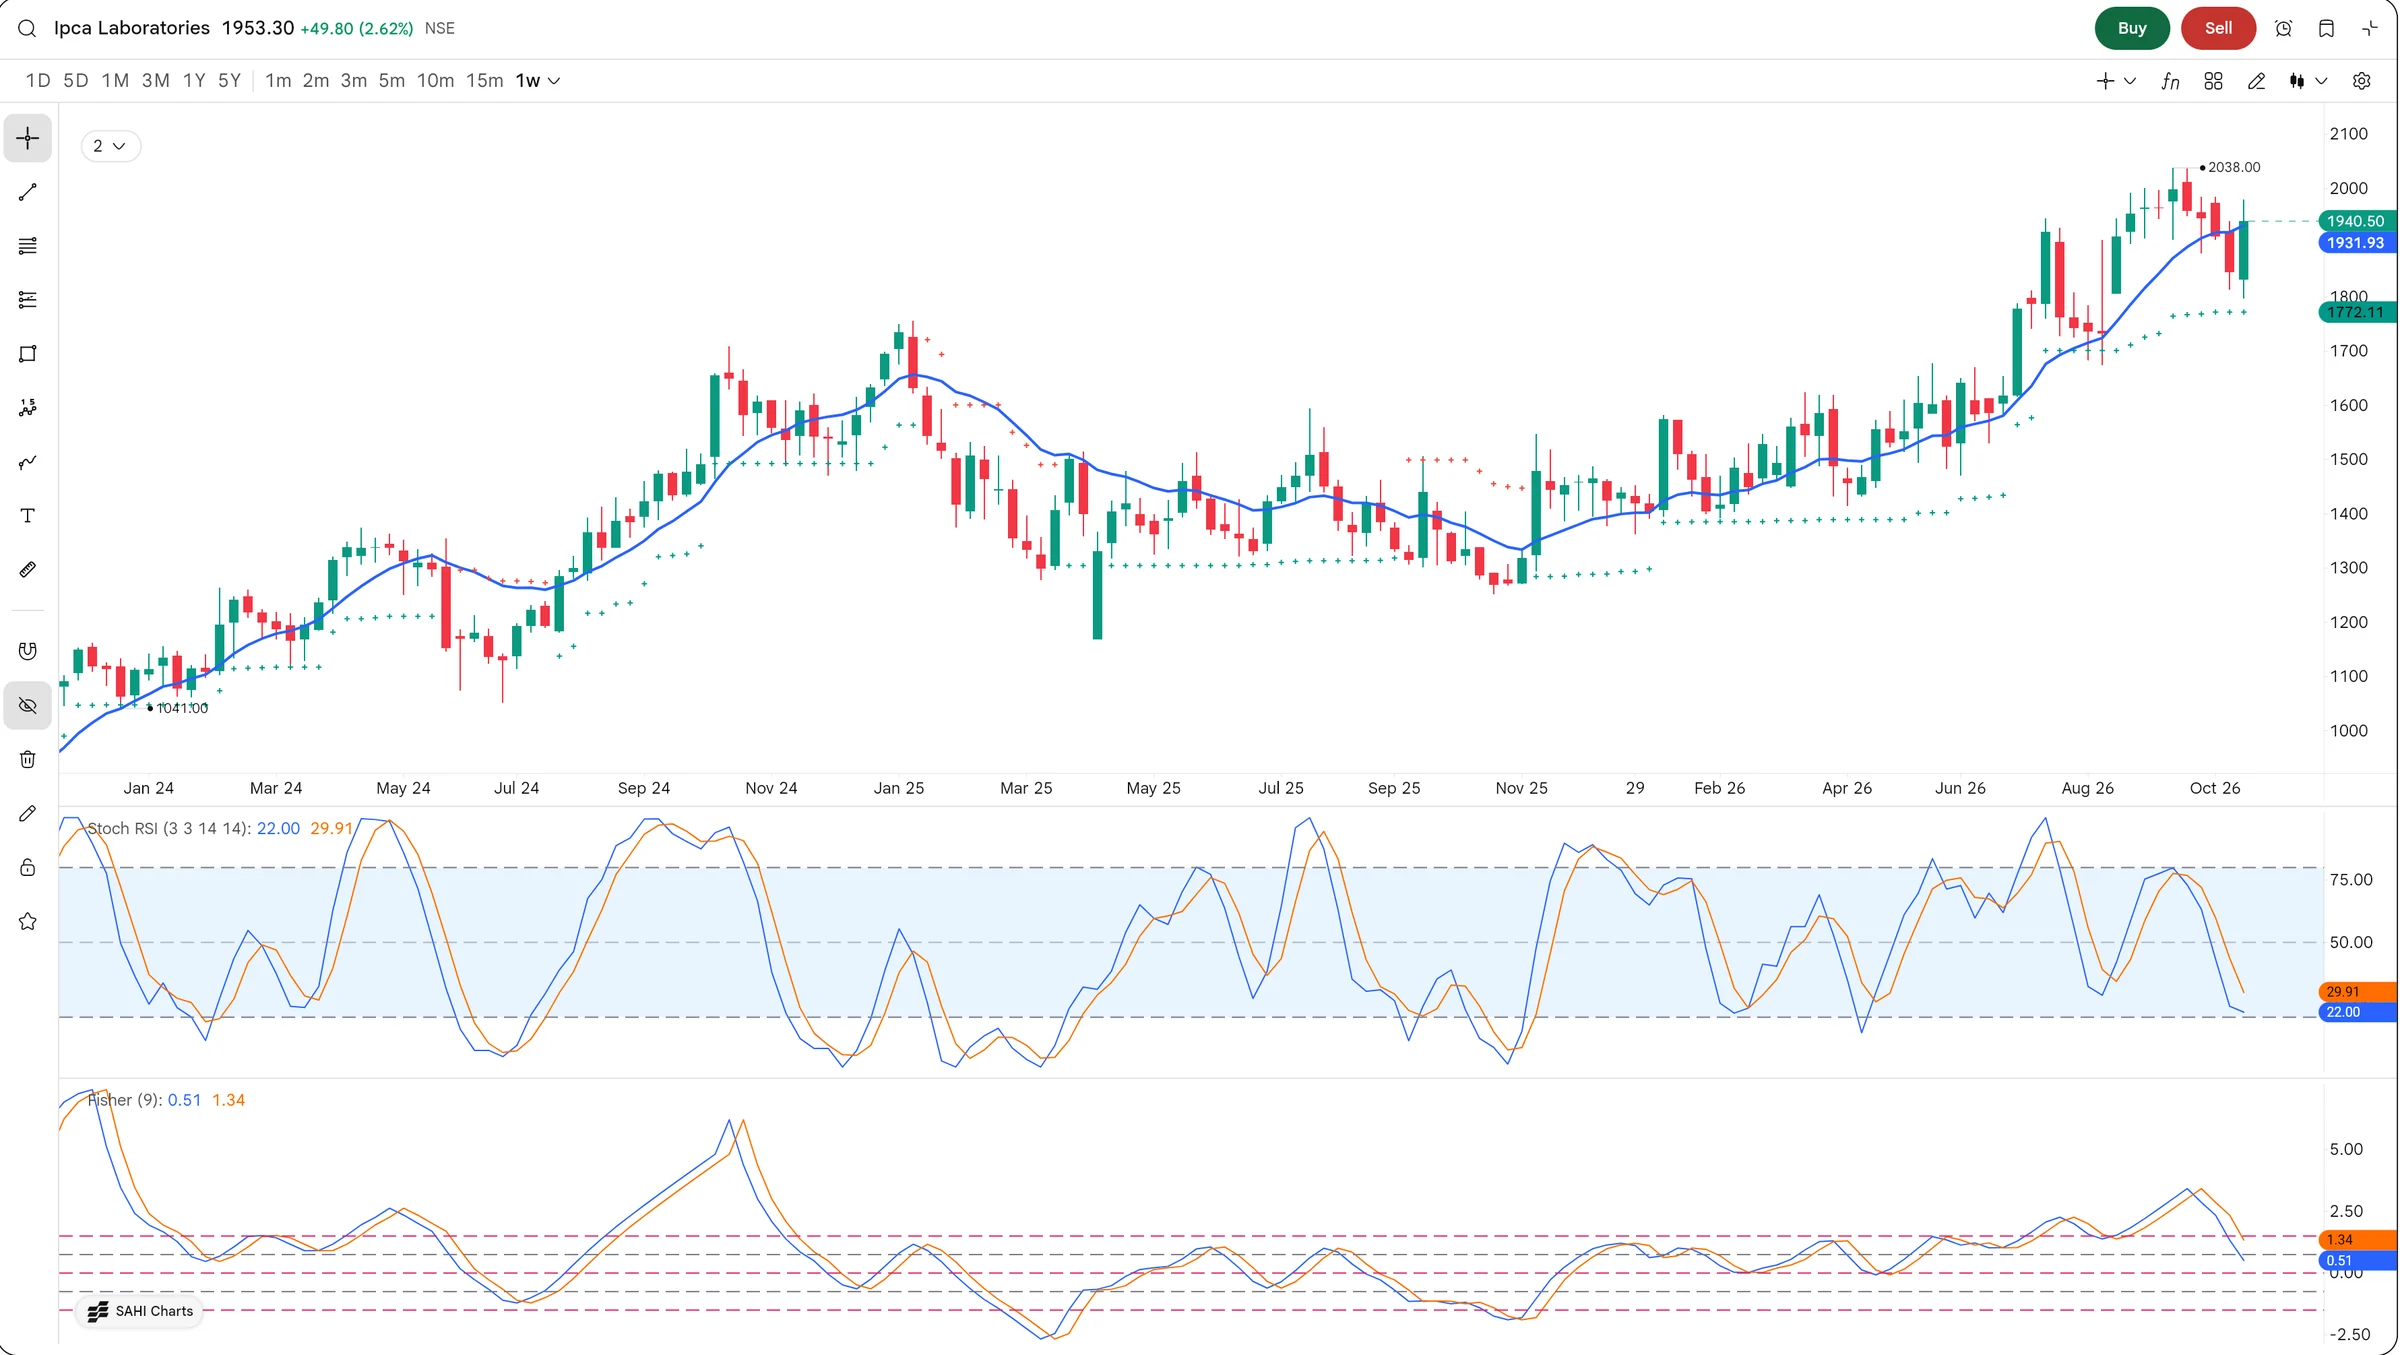
Task: Select the rectangle shape tool
Action: [28, 354]
